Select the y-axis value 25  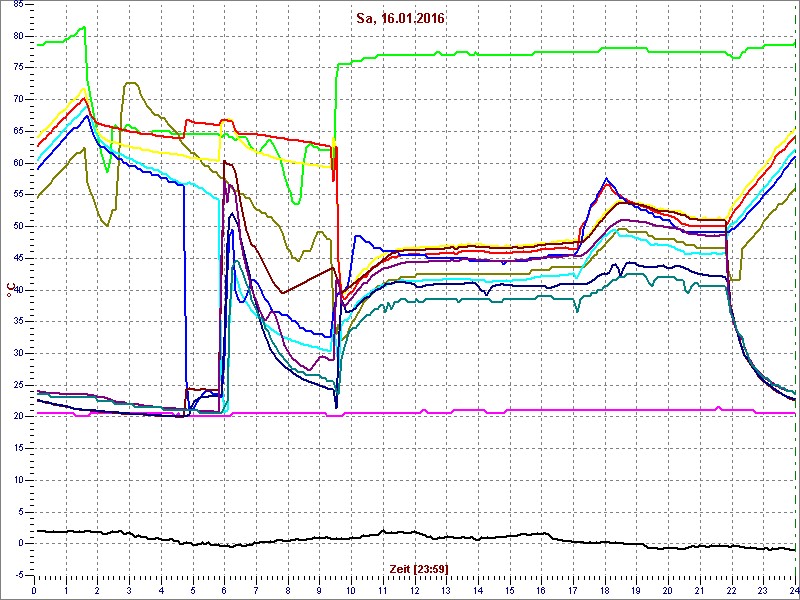pos(18,385)
